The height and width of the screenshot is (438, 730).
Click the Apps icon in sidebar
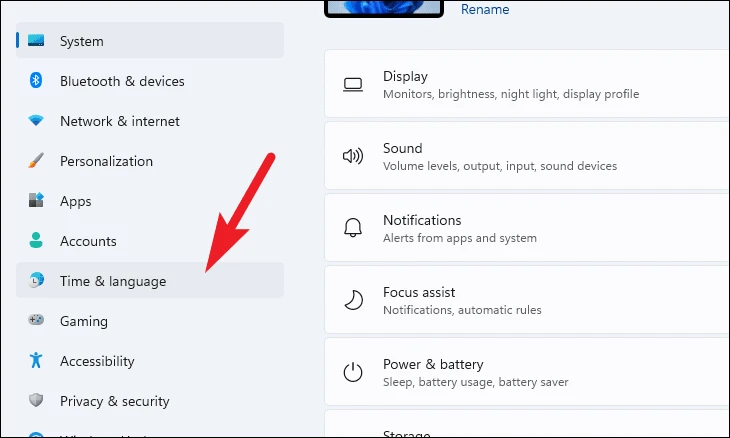(36, 200)
